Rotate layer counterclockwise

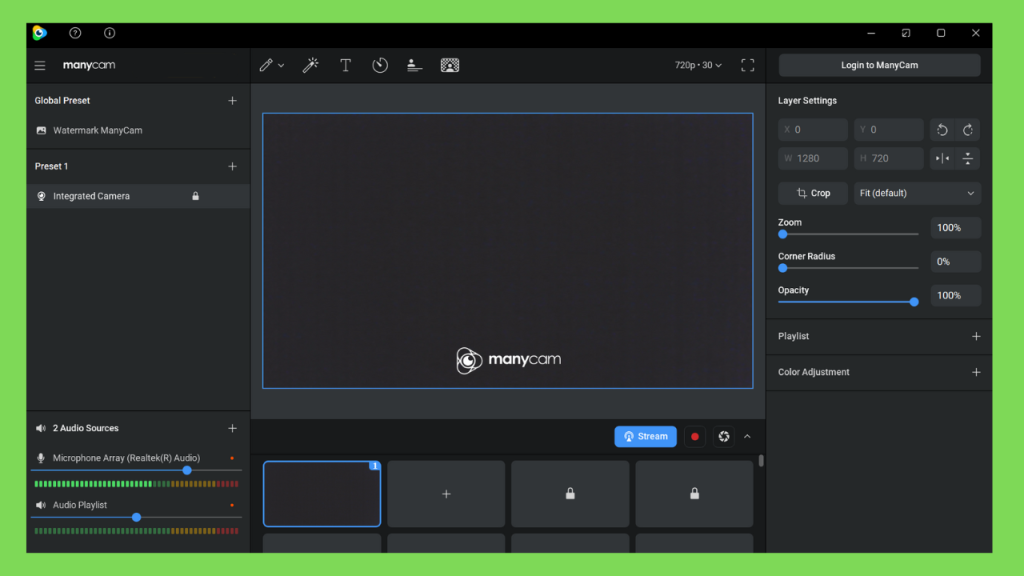pyautogui.click(x=942, y=130)
